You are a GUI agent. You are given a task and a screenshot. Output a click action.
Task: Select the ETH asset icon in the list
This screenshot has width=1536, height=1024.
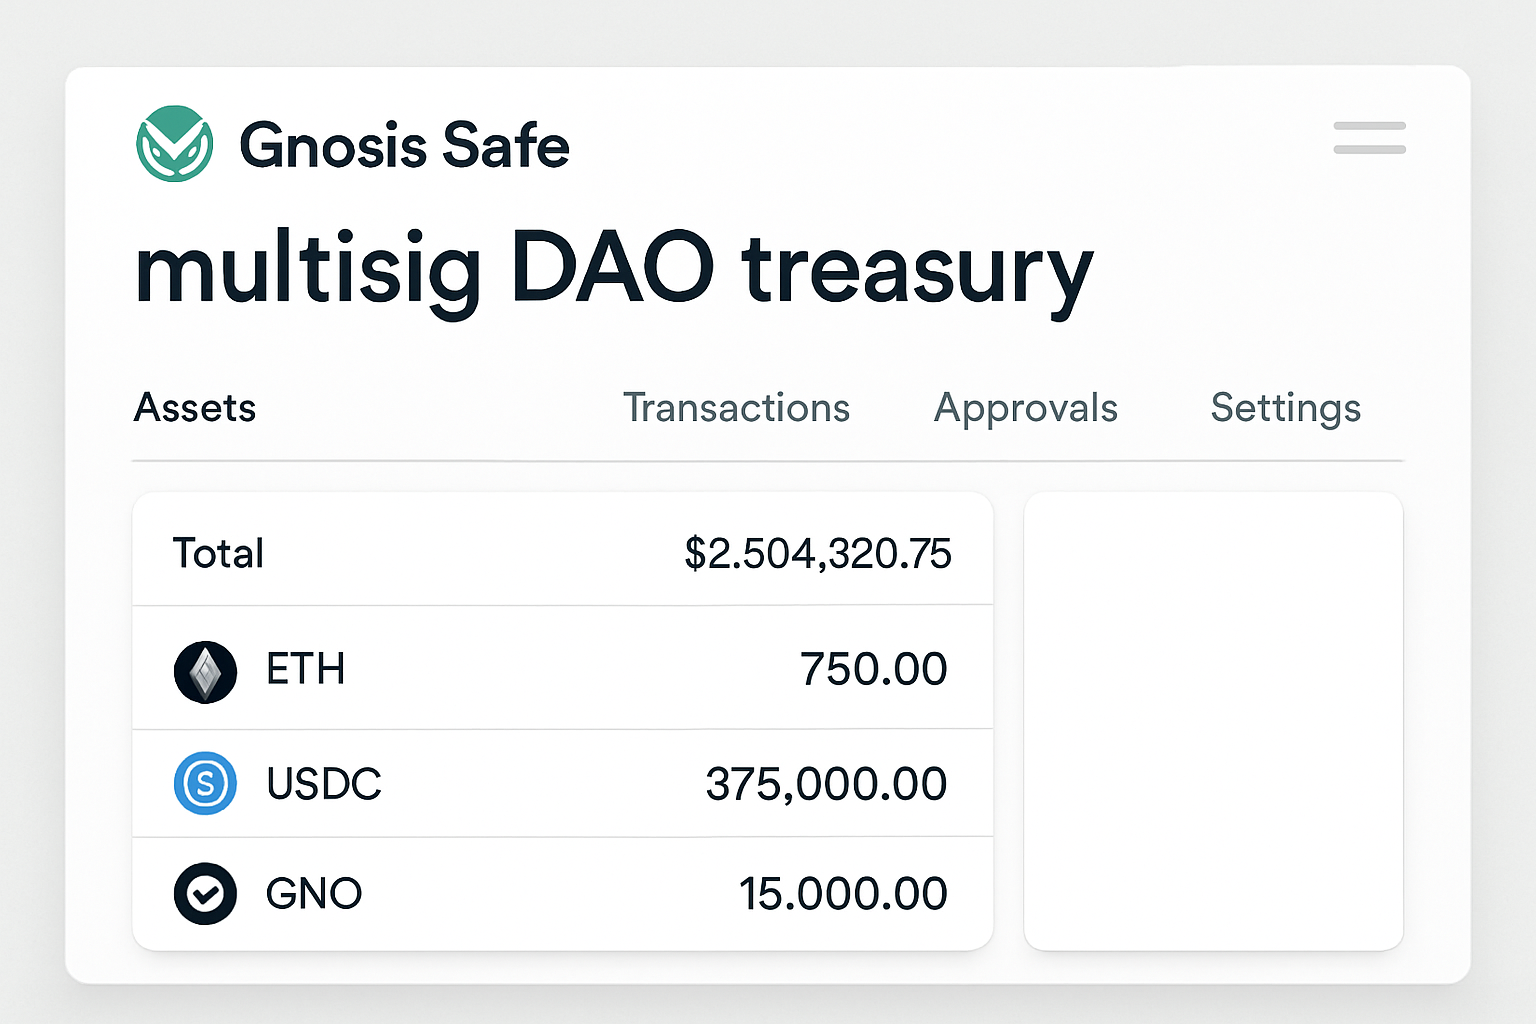[x=205, y=668]
